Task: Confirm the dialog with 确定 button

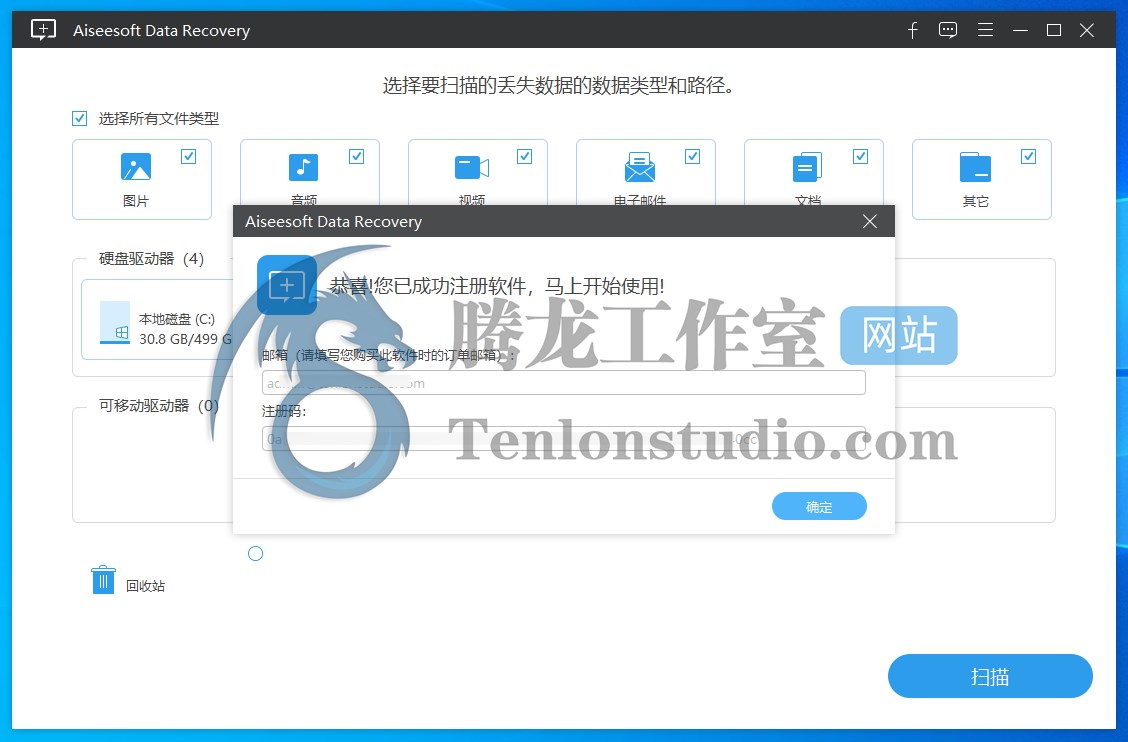Action: (x=819, y=506)
